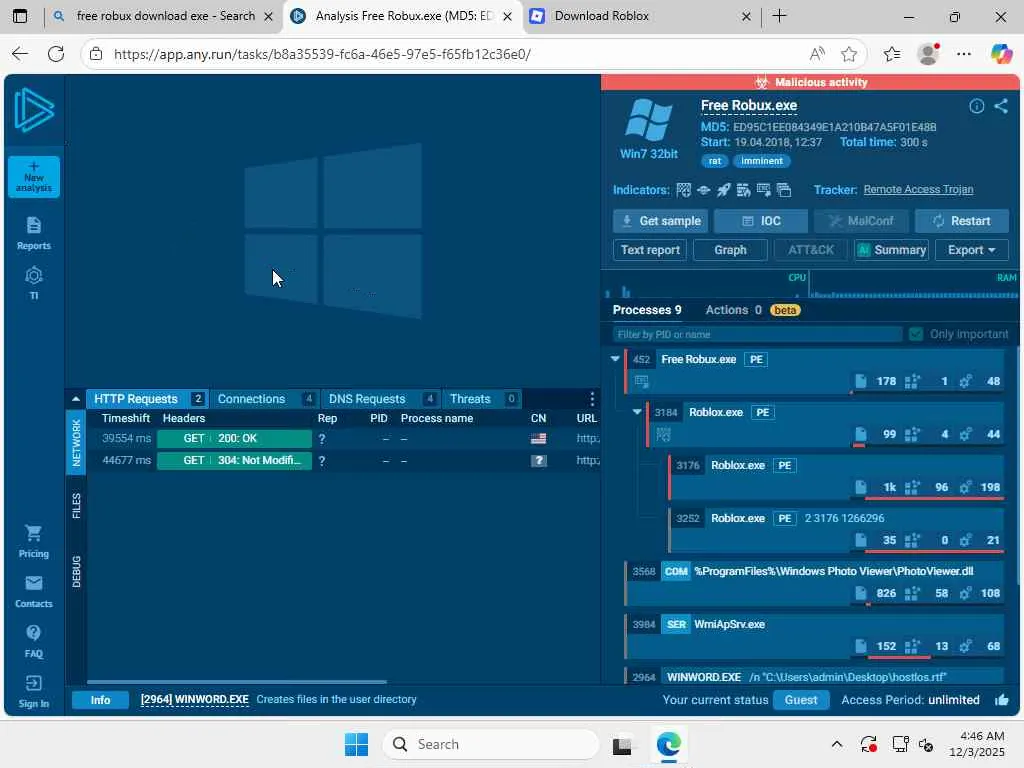Expand hidden system tray icons
This screenshot has width=1024, height=768.
click(837, 744)
